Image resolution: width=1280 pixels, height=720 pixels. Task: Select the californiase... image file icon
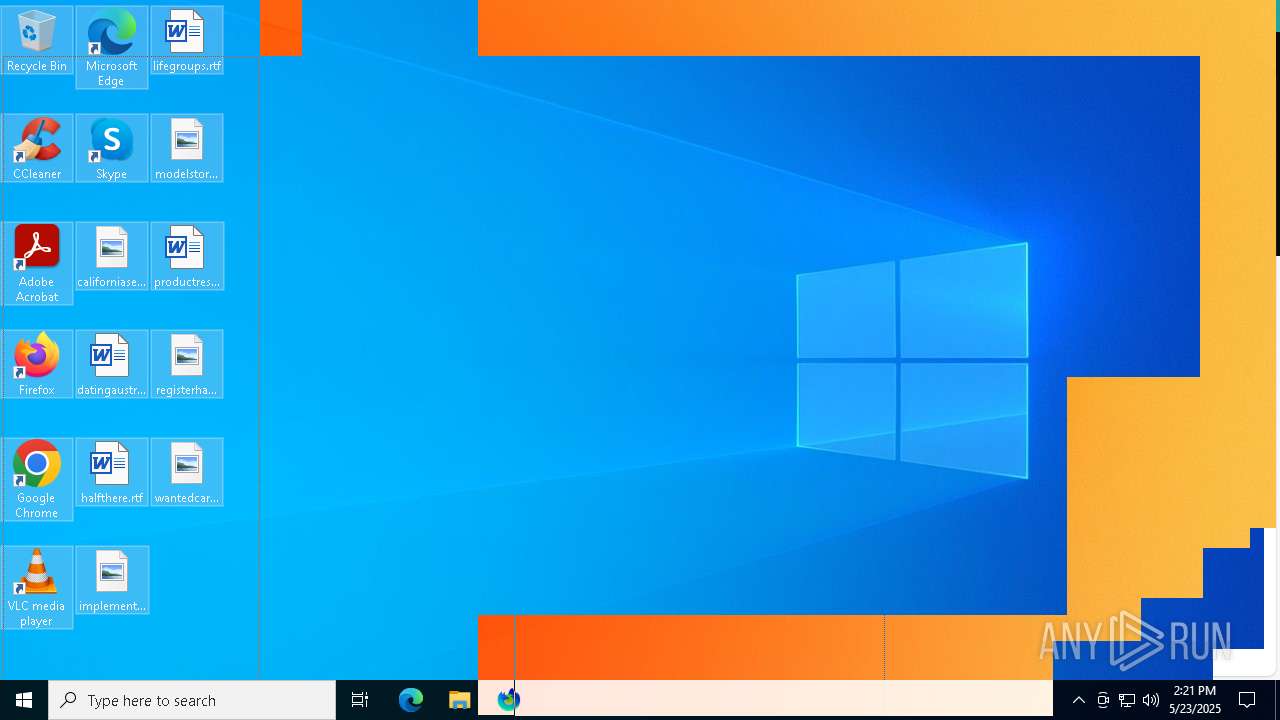(111, 256)
